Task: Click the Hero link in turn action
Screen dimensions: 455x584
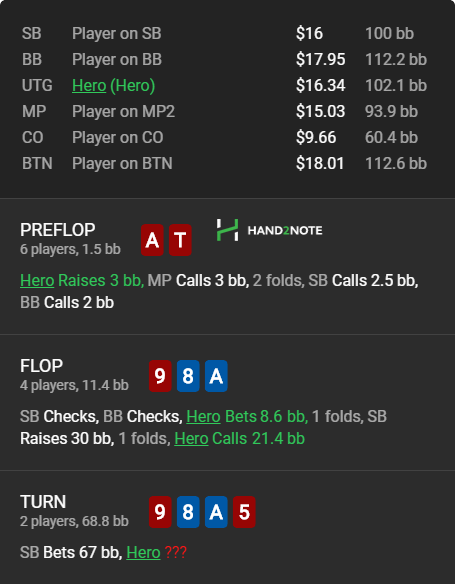Action: 143,552
